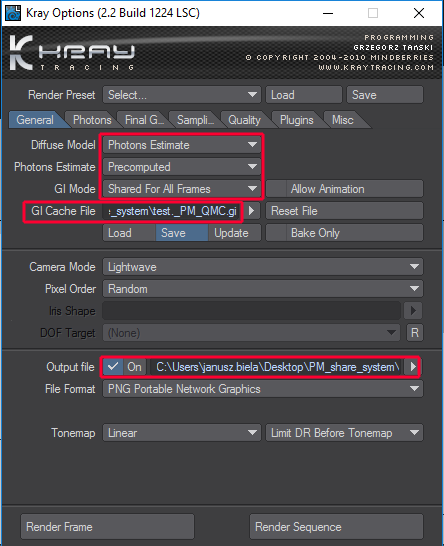Switch to the Misc tab
Screen dimensions: 444x546
tap(343, 120)
